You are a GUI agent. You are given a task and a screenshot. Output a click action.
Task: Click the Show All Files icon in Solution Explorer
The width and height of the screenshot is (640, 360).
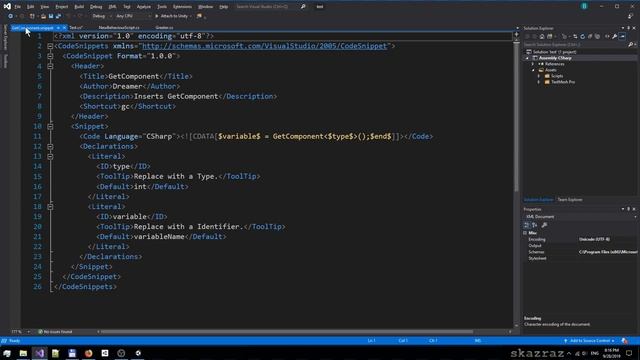(597, 36)
